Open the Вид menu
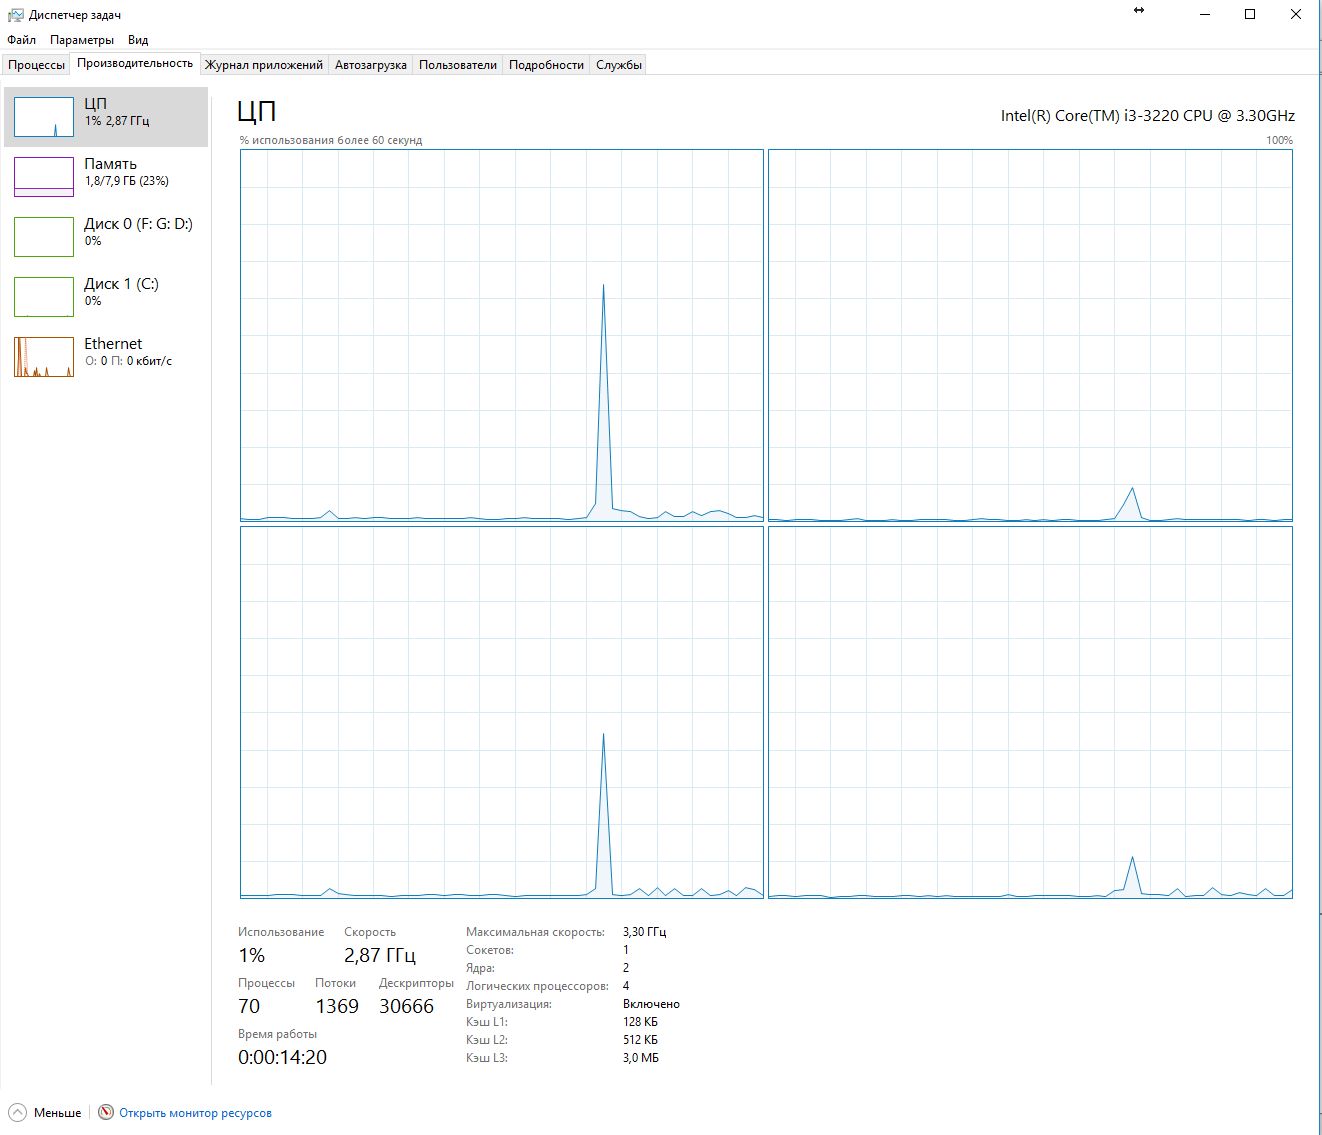Image resolution: width=1322 pixels, height=1135 pixels. pos(138,40)
